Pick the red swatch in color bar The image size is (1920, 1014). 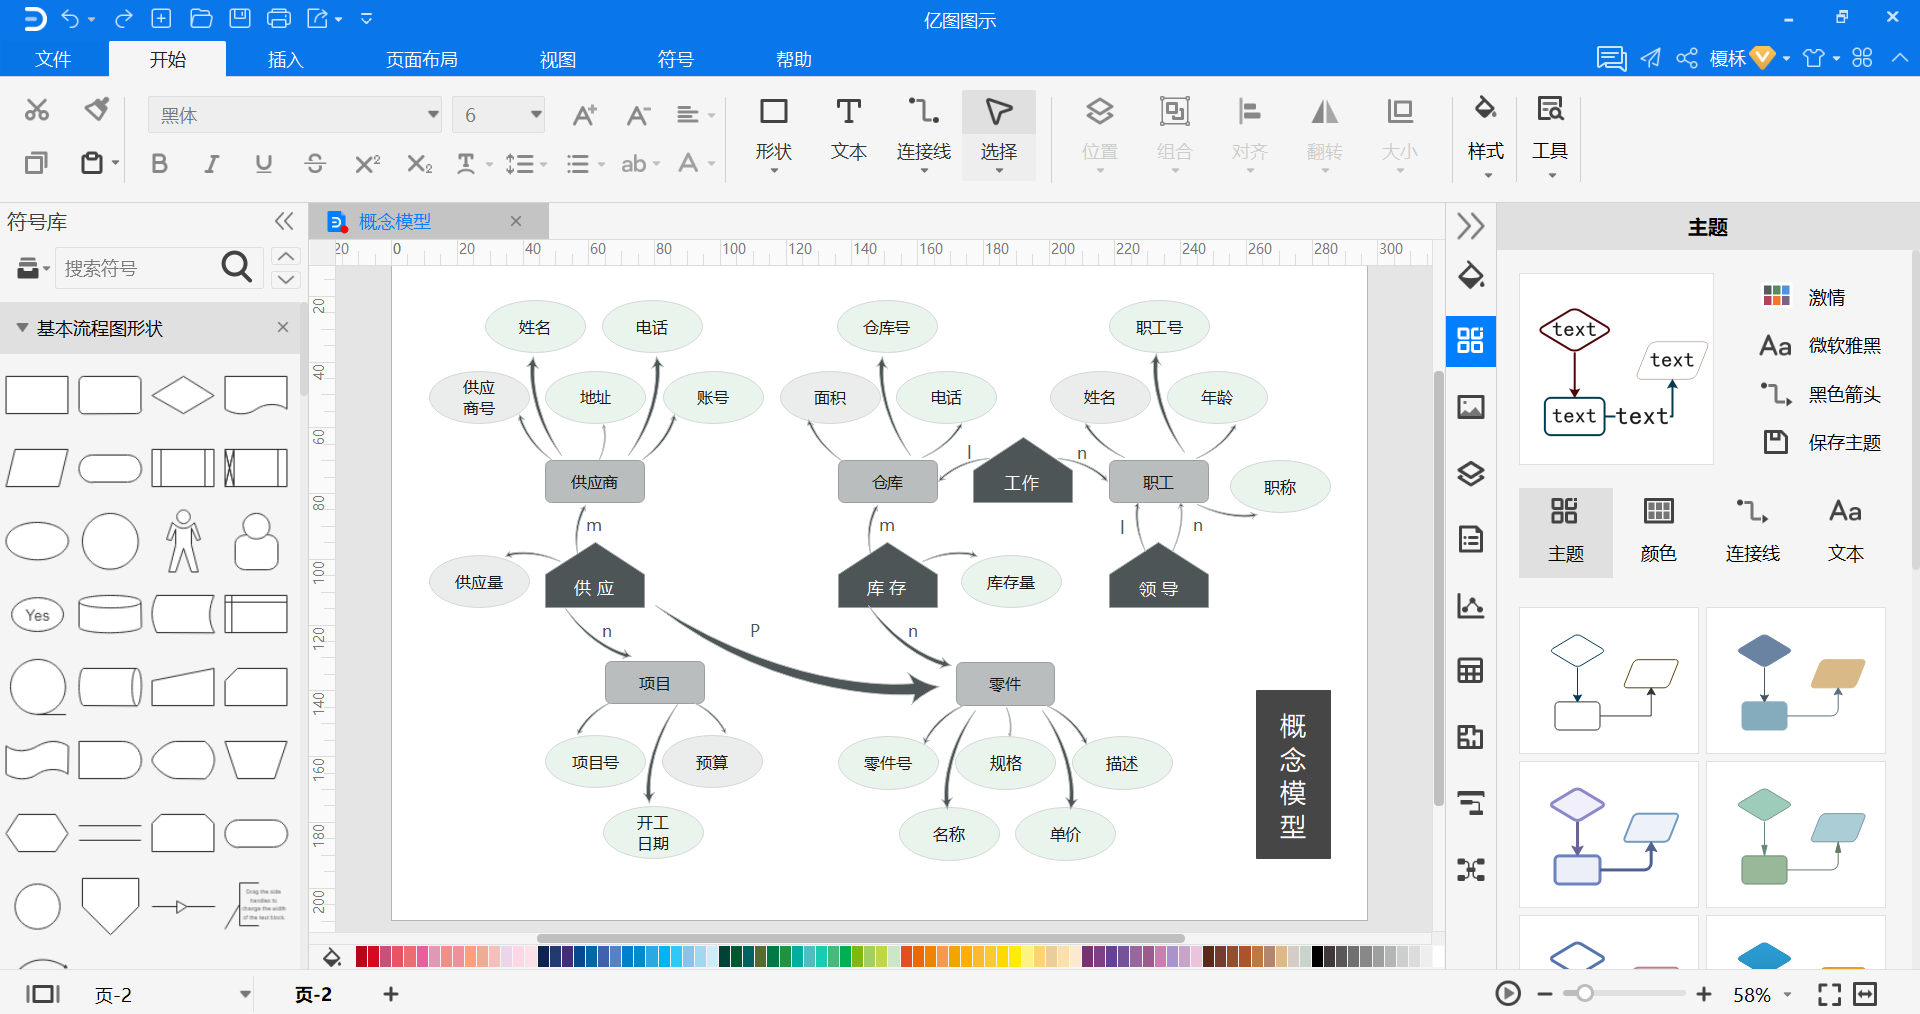362,957
